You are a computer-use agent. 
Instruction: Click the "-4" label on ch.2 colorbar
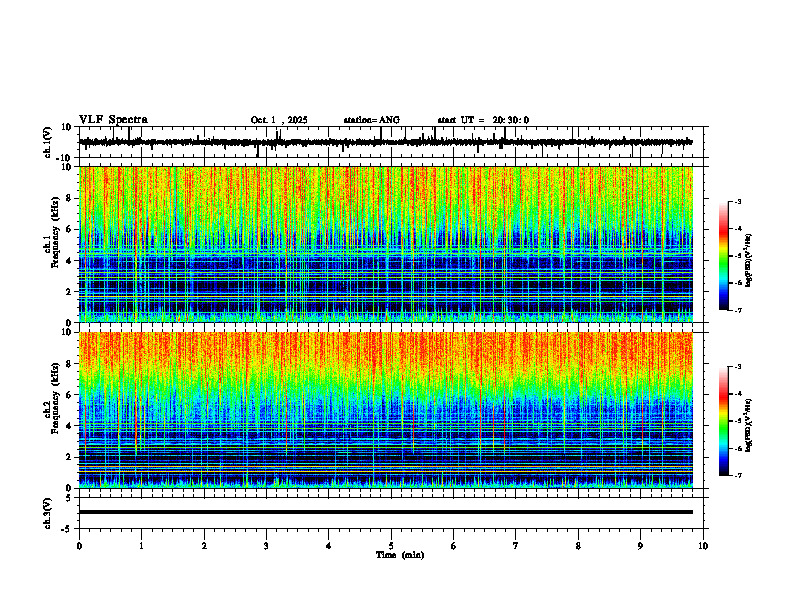point(737,394)
